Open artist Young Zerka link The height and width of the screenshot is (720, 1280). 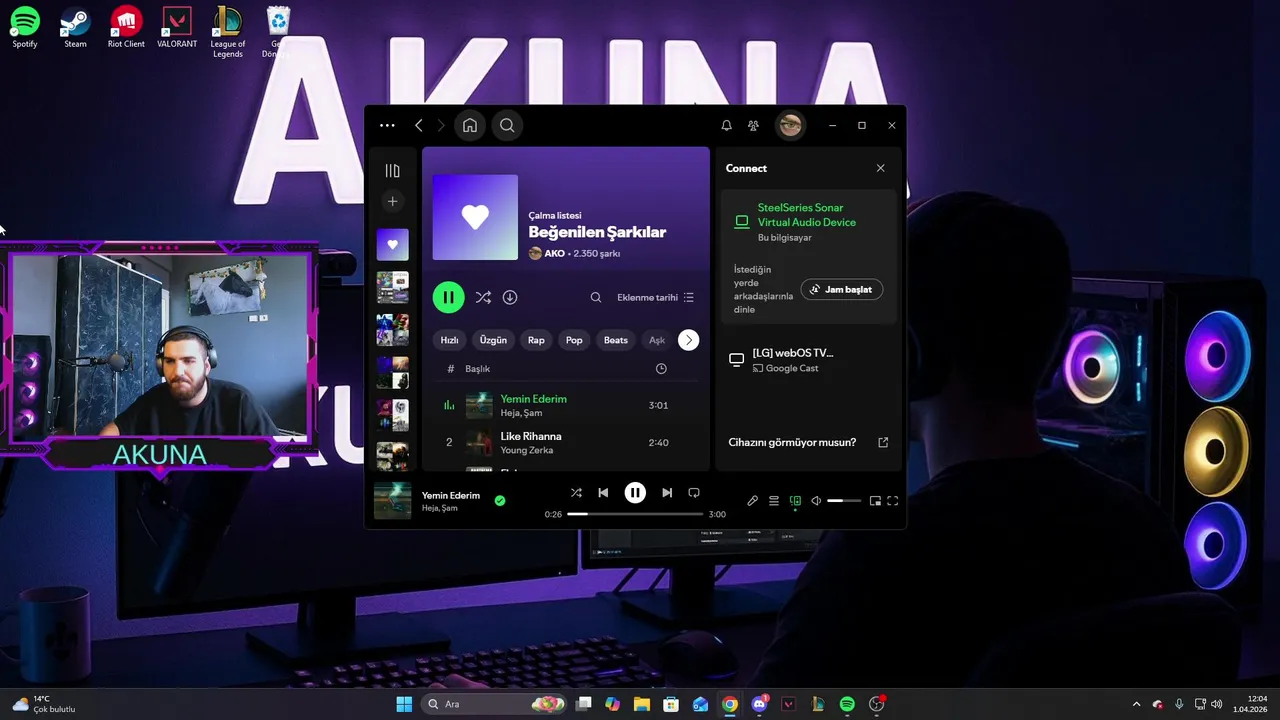(x=526, y=450)
